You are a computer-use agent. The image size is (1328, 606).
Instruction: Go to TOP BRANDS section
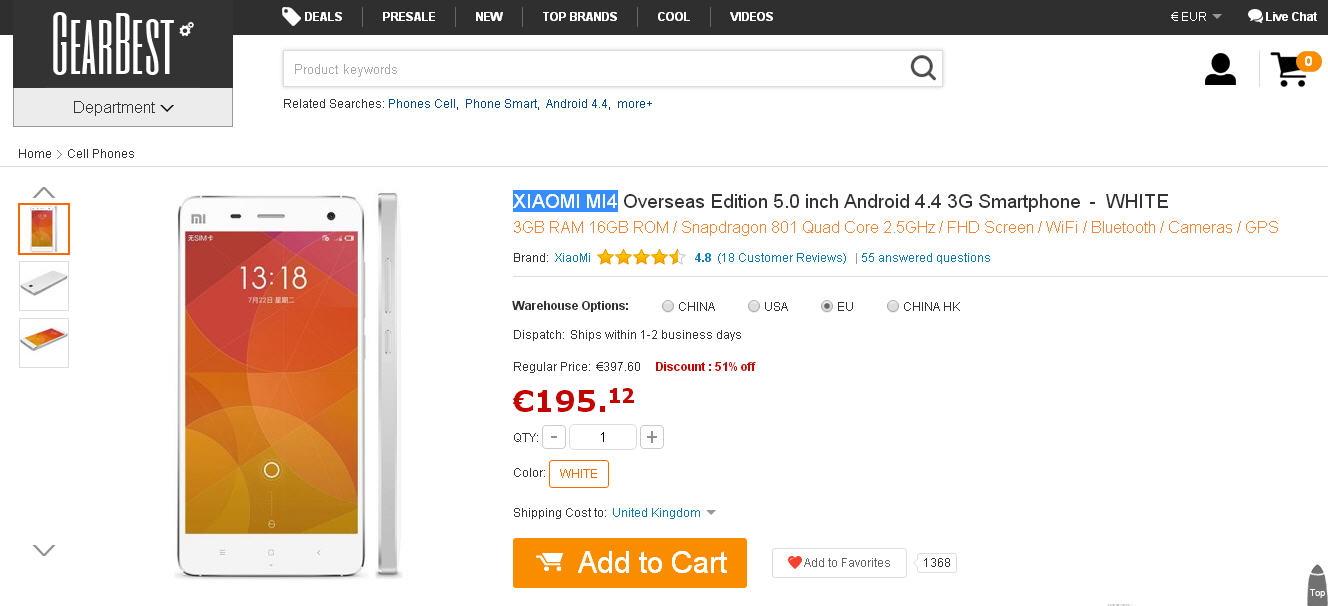[x=579, y=16]
